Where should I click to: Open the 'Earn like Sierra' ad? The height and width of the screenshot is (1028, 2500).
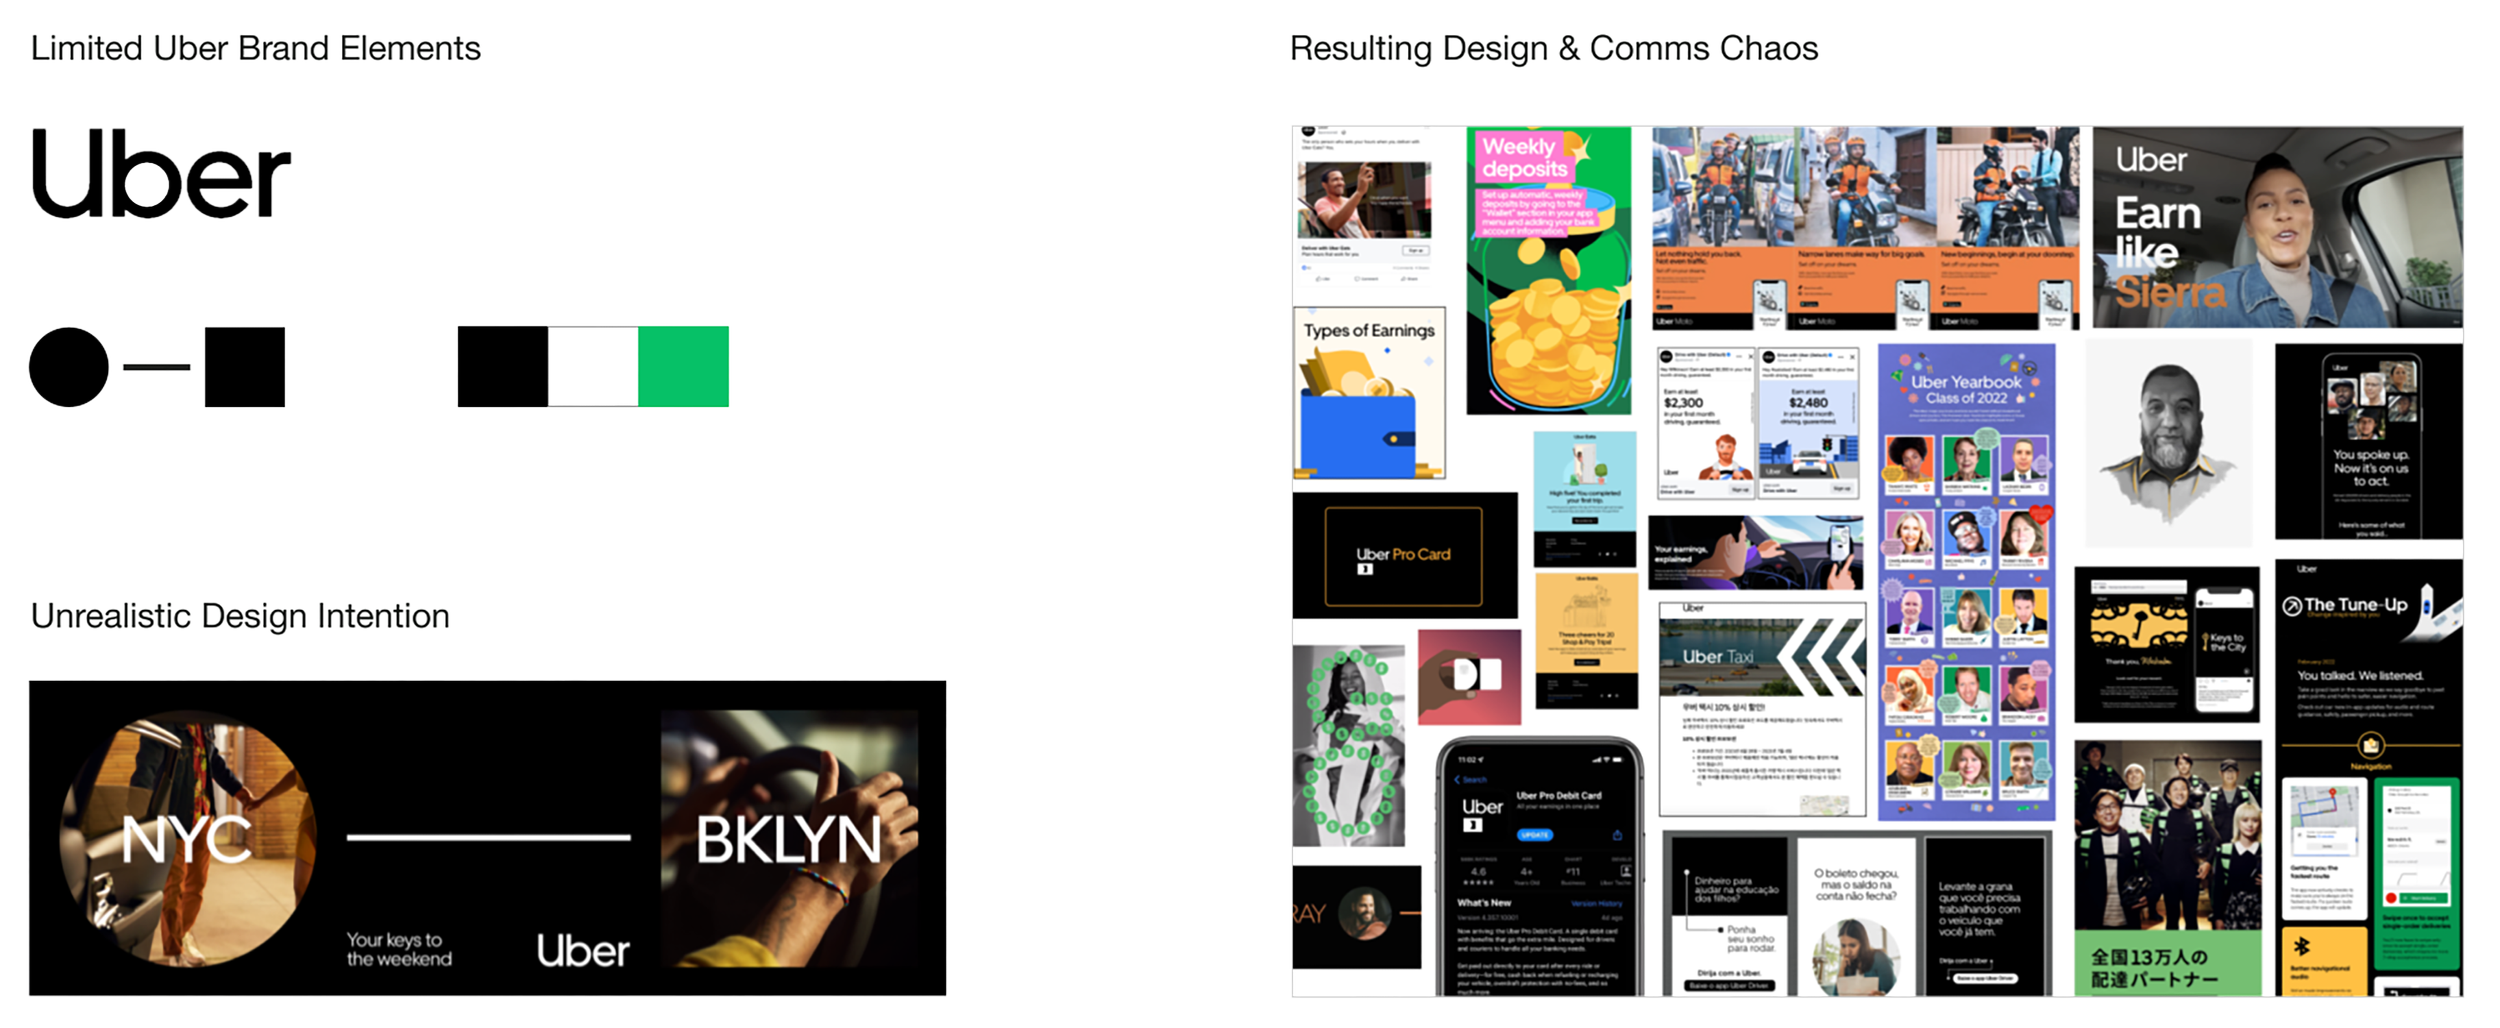pyautogui.click(x=2277, y=227)
